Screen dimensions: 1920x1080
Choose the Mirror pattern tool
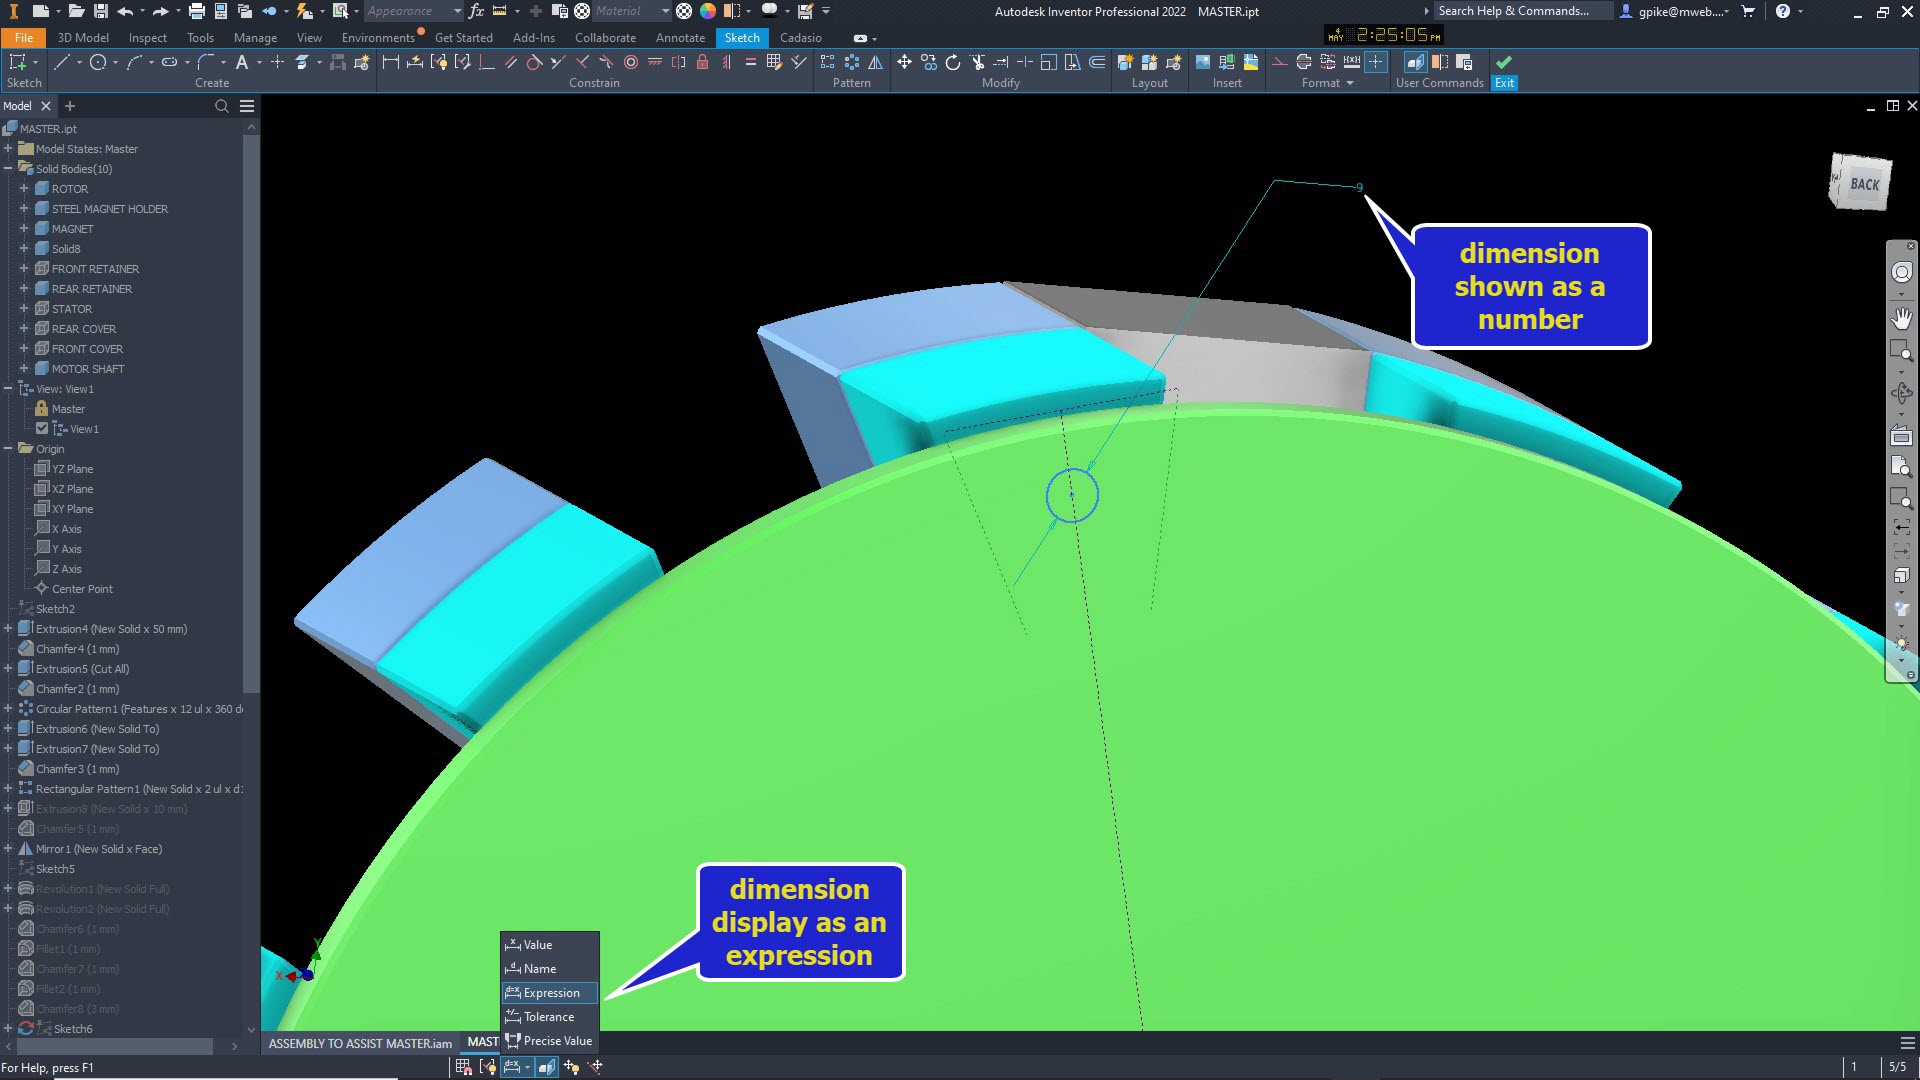(x=876, y=62)
